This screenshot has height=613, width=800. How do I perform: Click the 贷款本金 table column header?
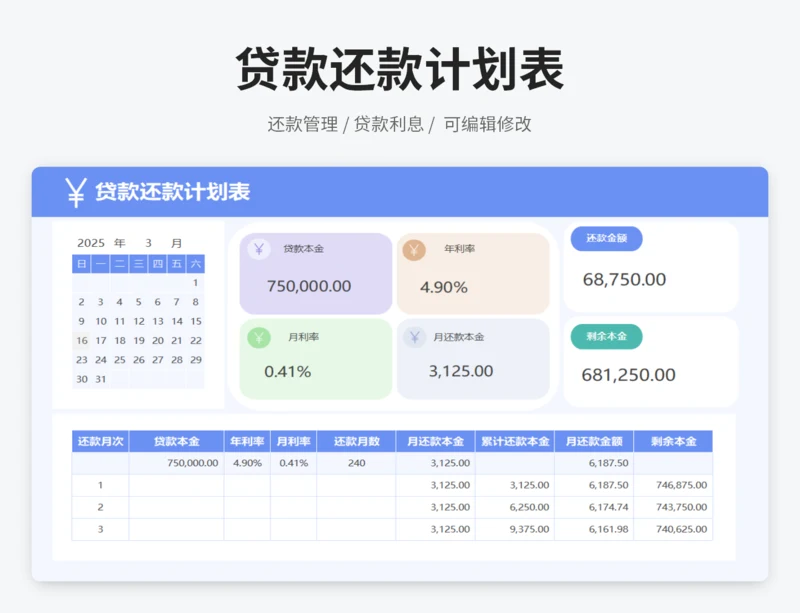point(177,442)
